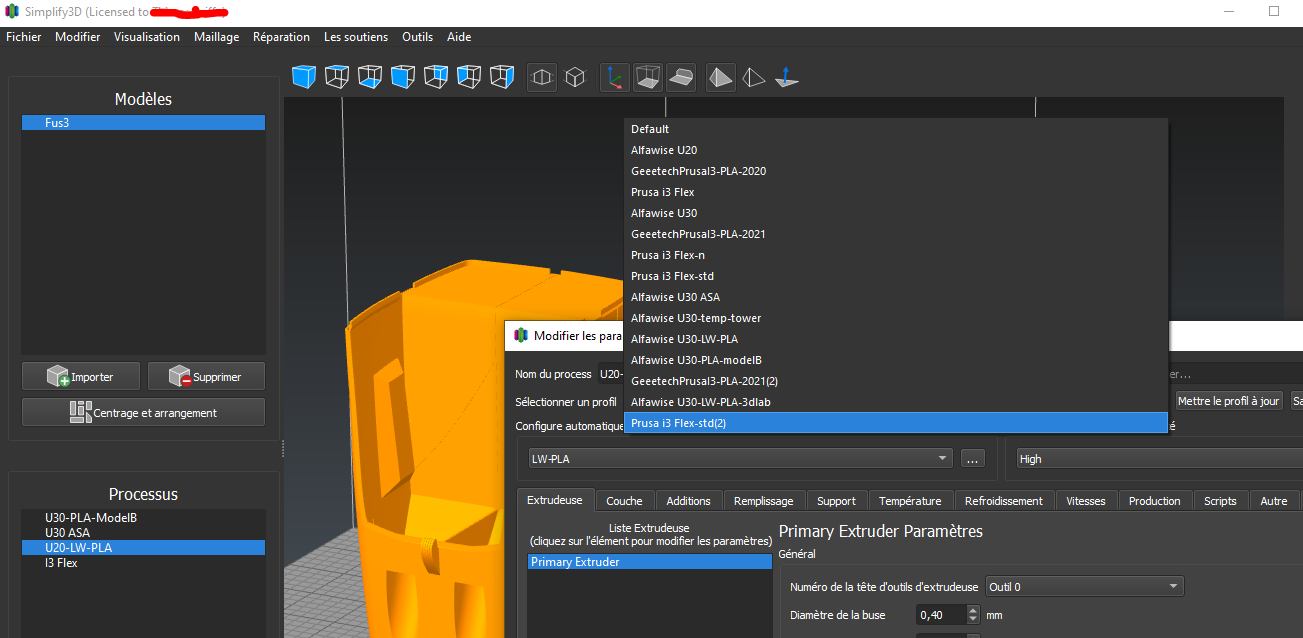Click the Supprimer button

tap(206, 376)
